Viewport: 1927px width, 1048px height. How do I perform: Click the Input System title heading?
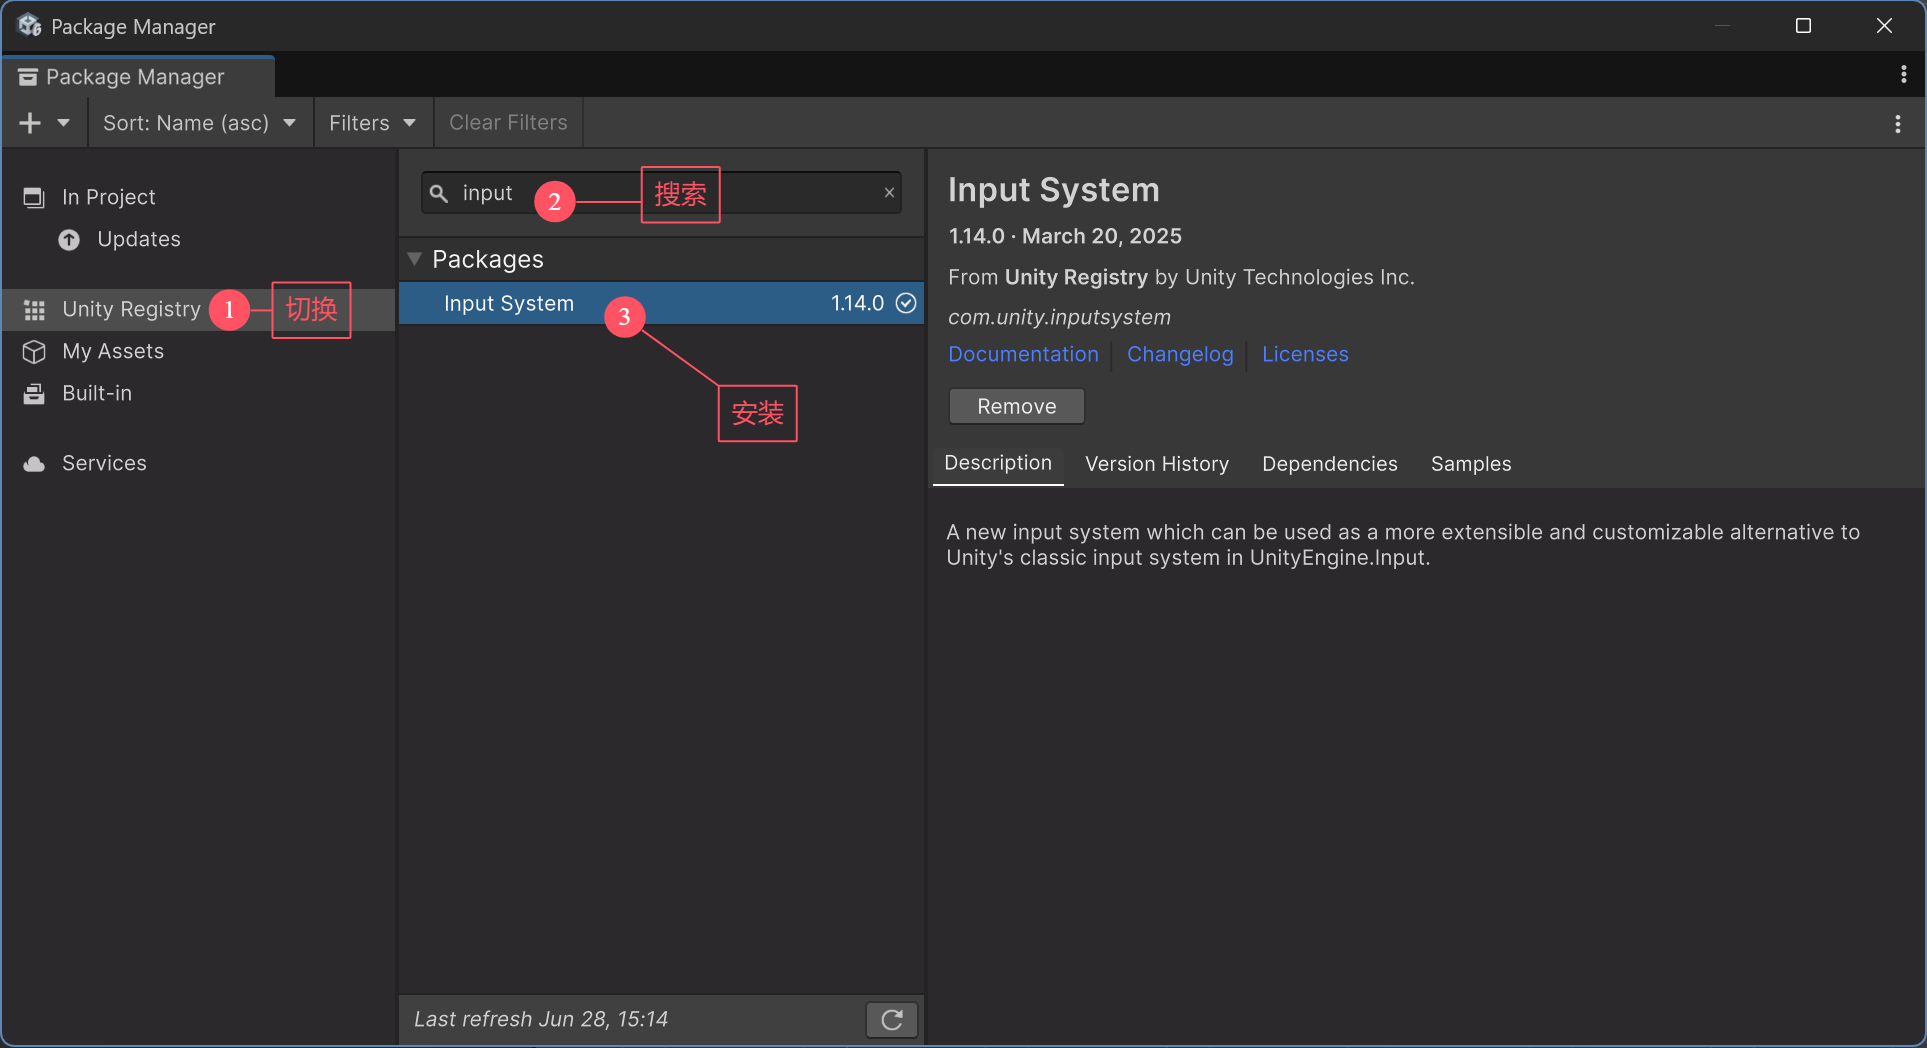(x=1054, y=190)
